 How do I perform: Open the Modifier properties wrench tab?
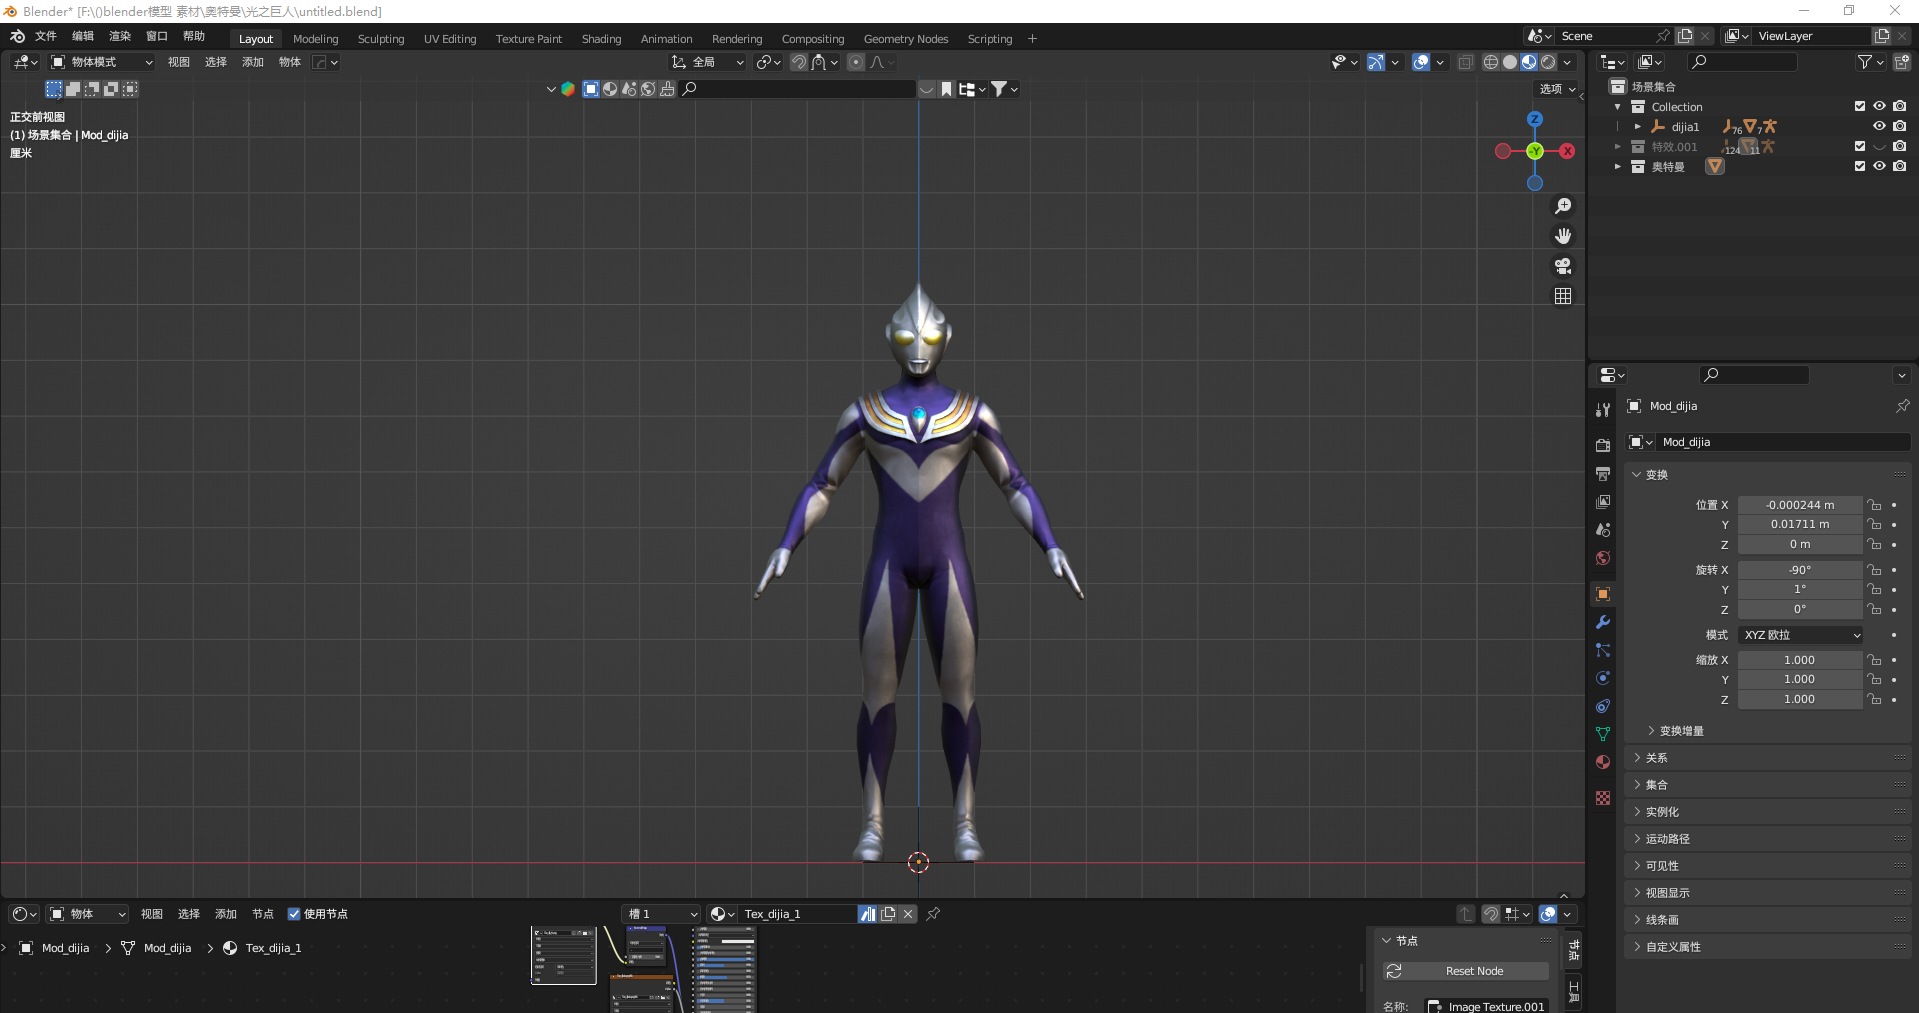tap(1603, 622)
